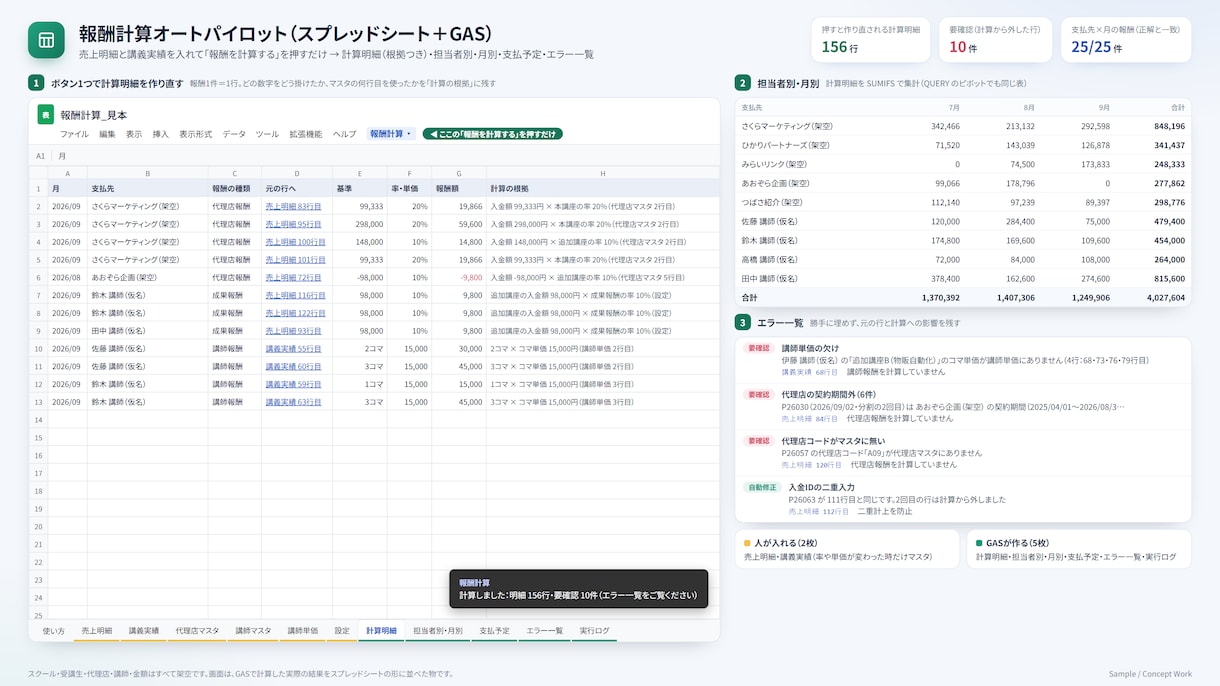Click the 要確認 10件 stat card
The height and width of the screenshot is (686, 1220).
[994, 40]
